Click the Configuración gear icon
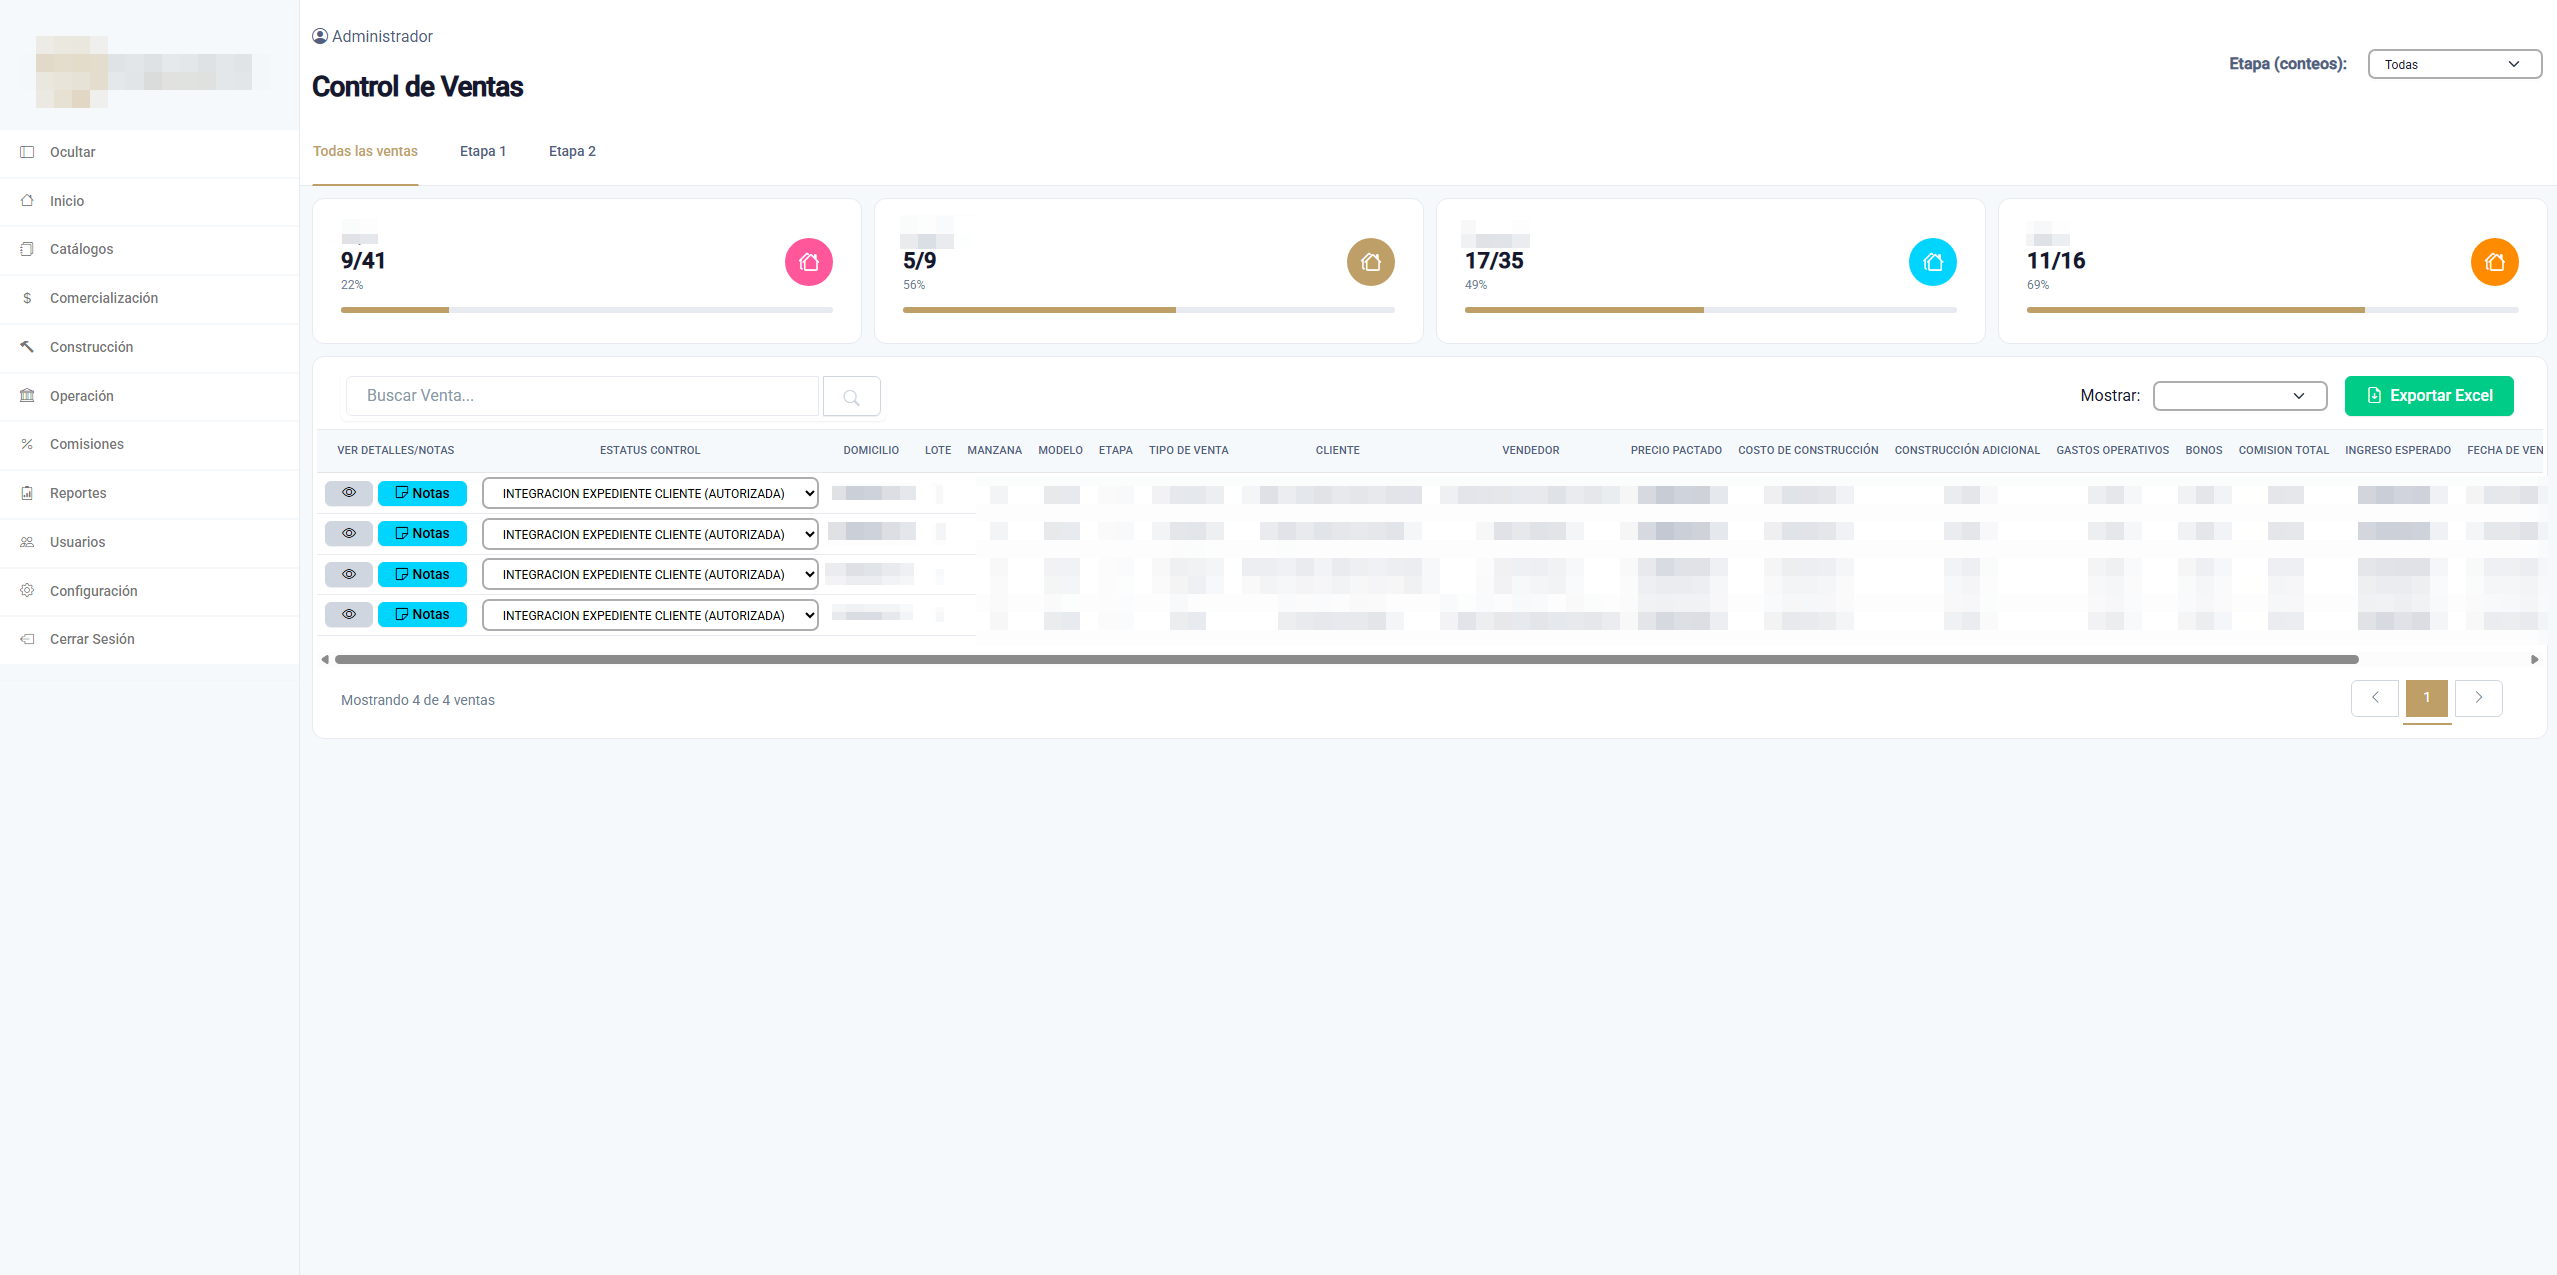The image size is (2557, 1275). click(x=27, y=591)
